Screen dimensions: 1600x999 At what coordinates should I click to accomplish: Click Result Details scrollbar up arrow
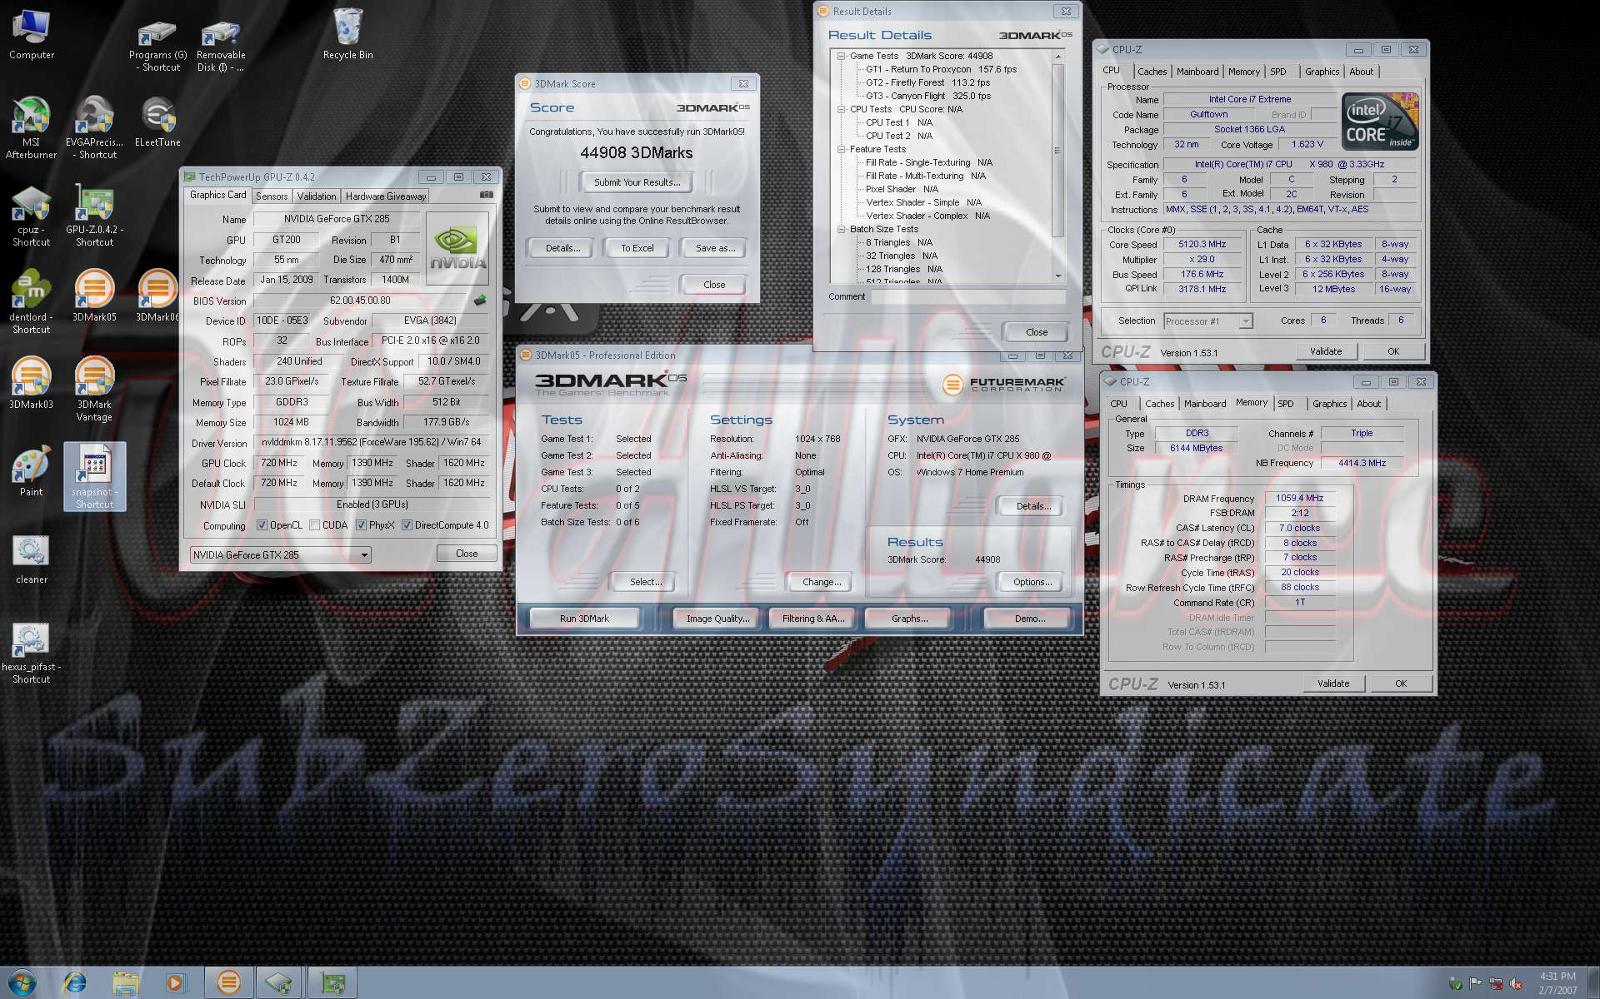1058,56
